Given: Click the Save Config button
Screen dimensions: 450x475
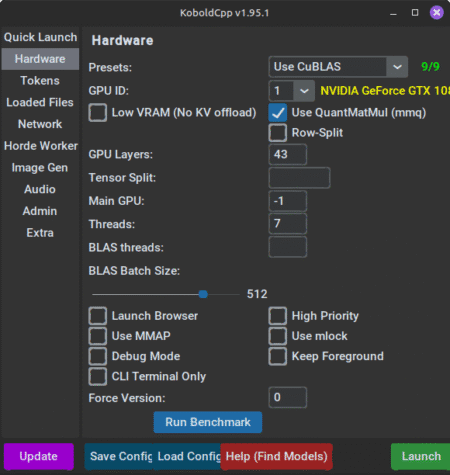Looking at the screenshot, I should pos(119,456).
